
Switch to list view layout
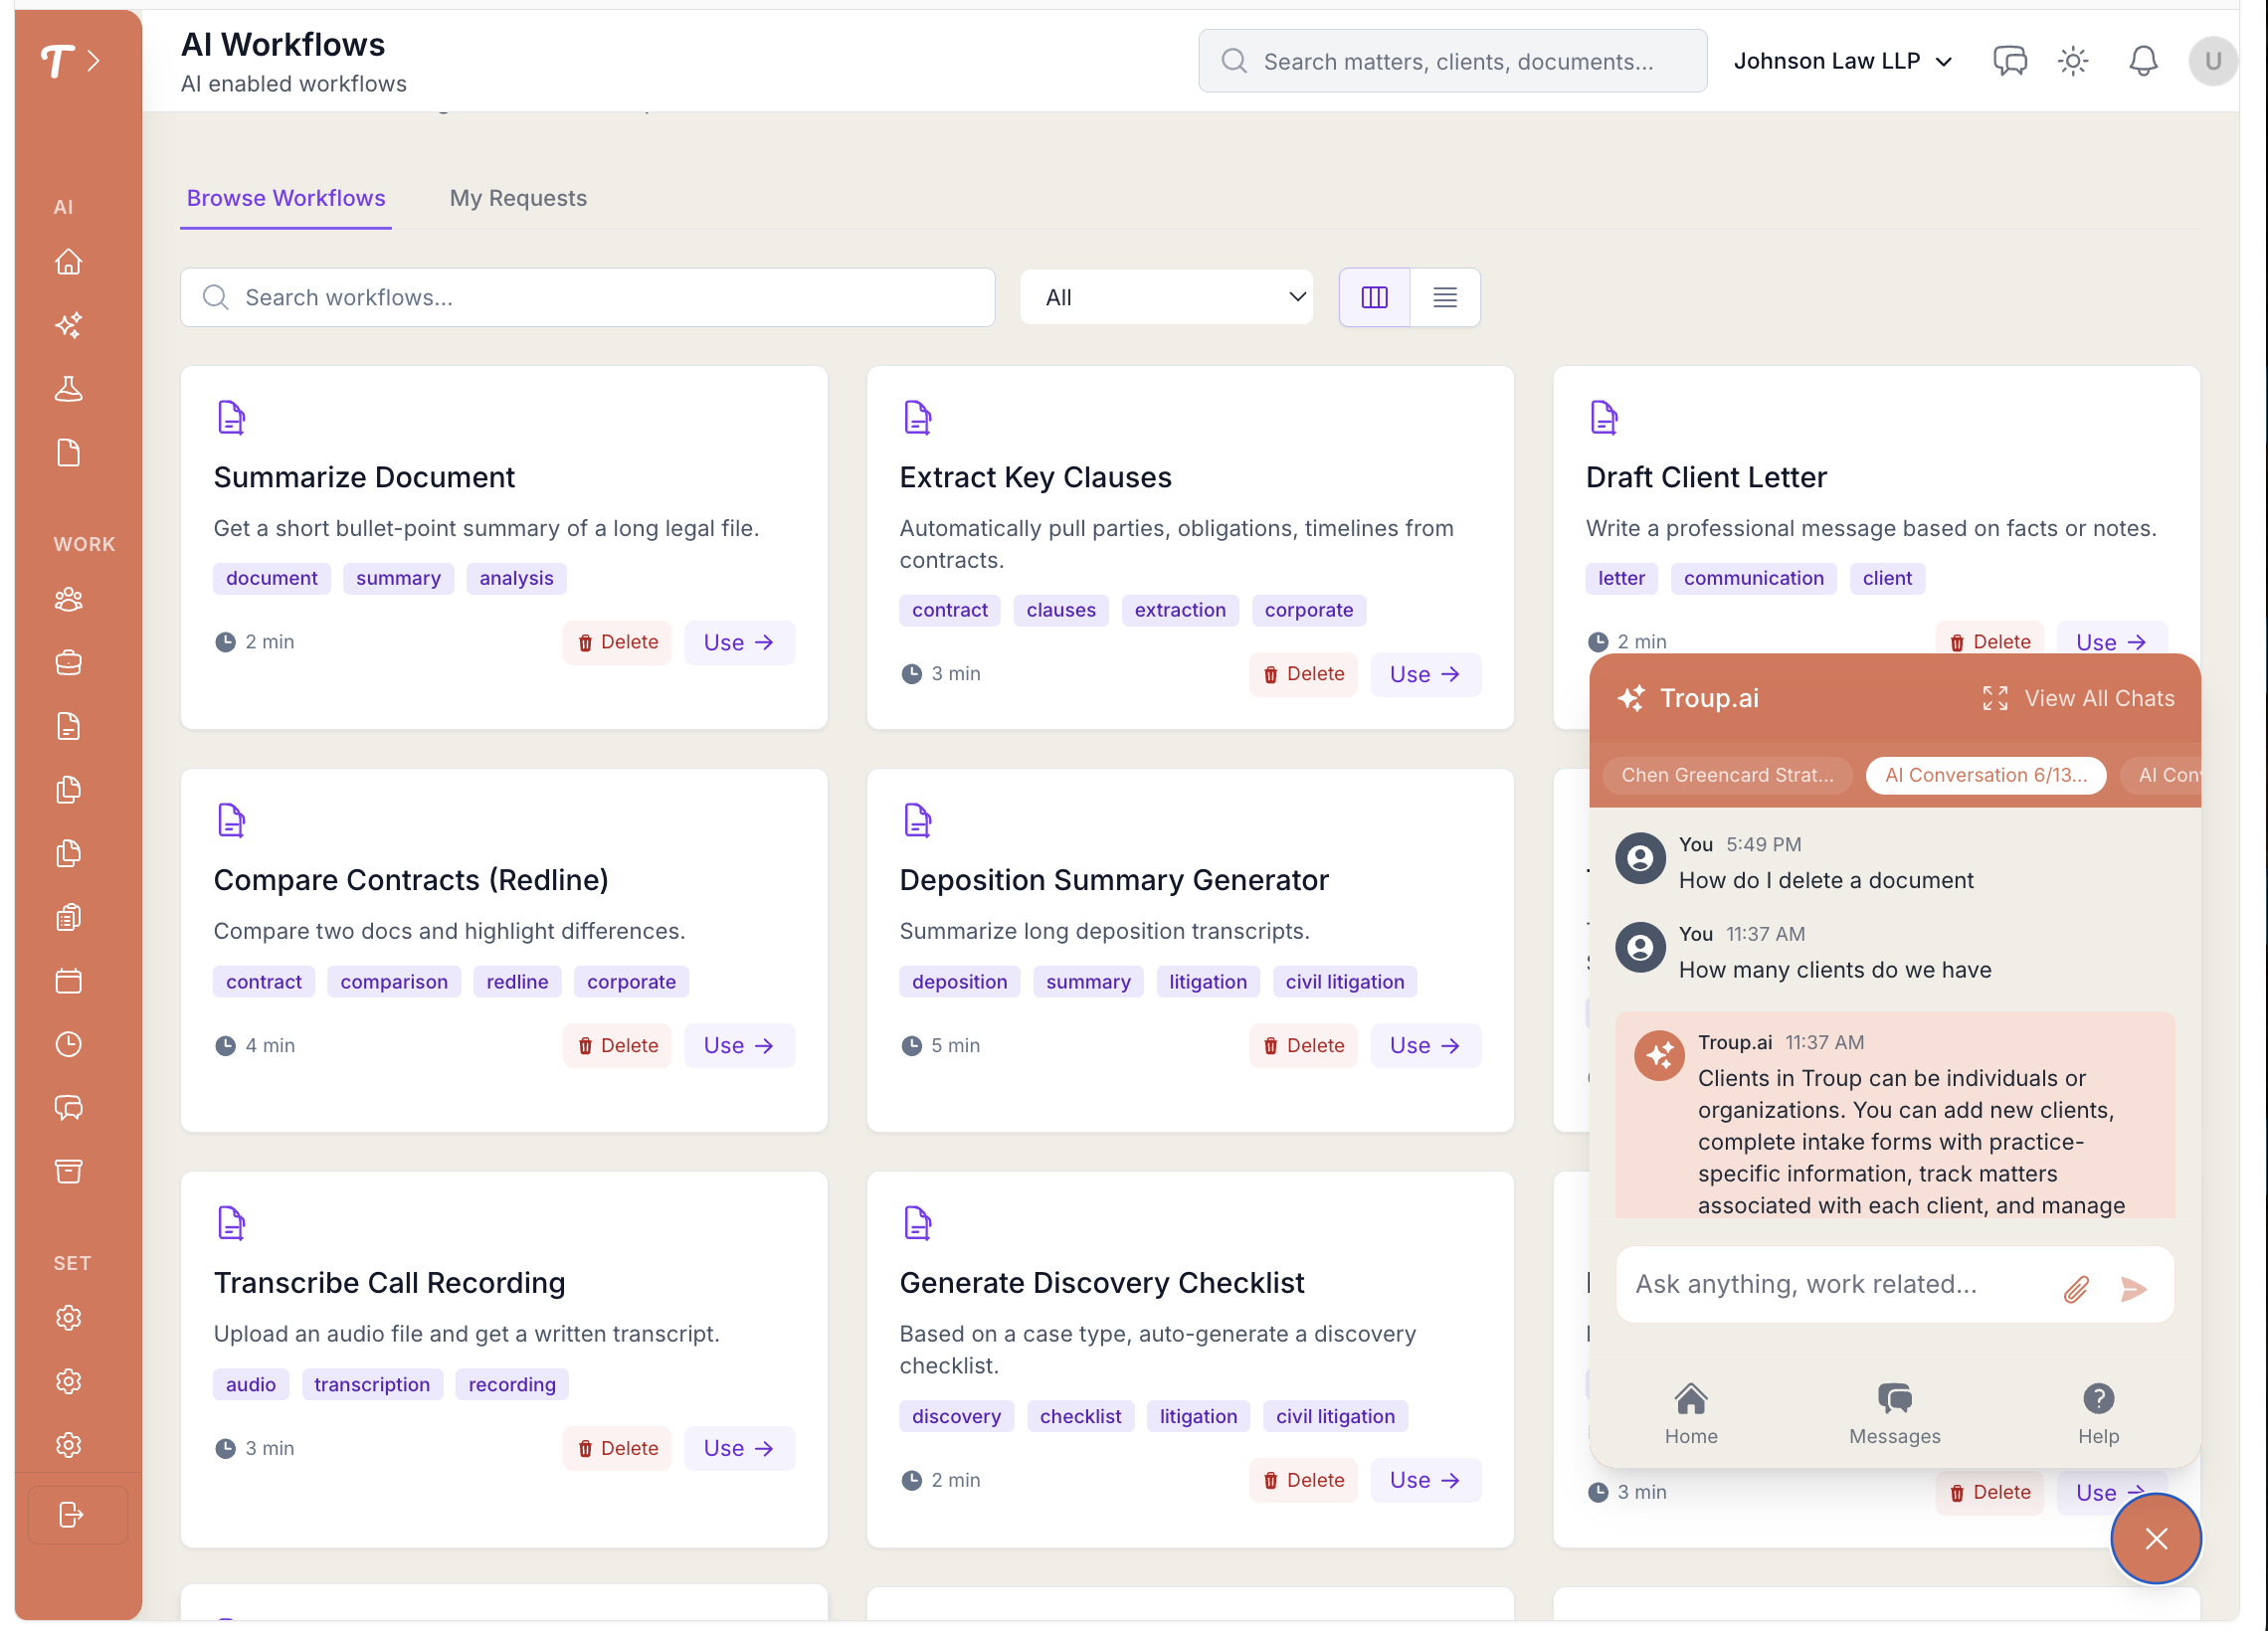click(x=1444, y=297)
